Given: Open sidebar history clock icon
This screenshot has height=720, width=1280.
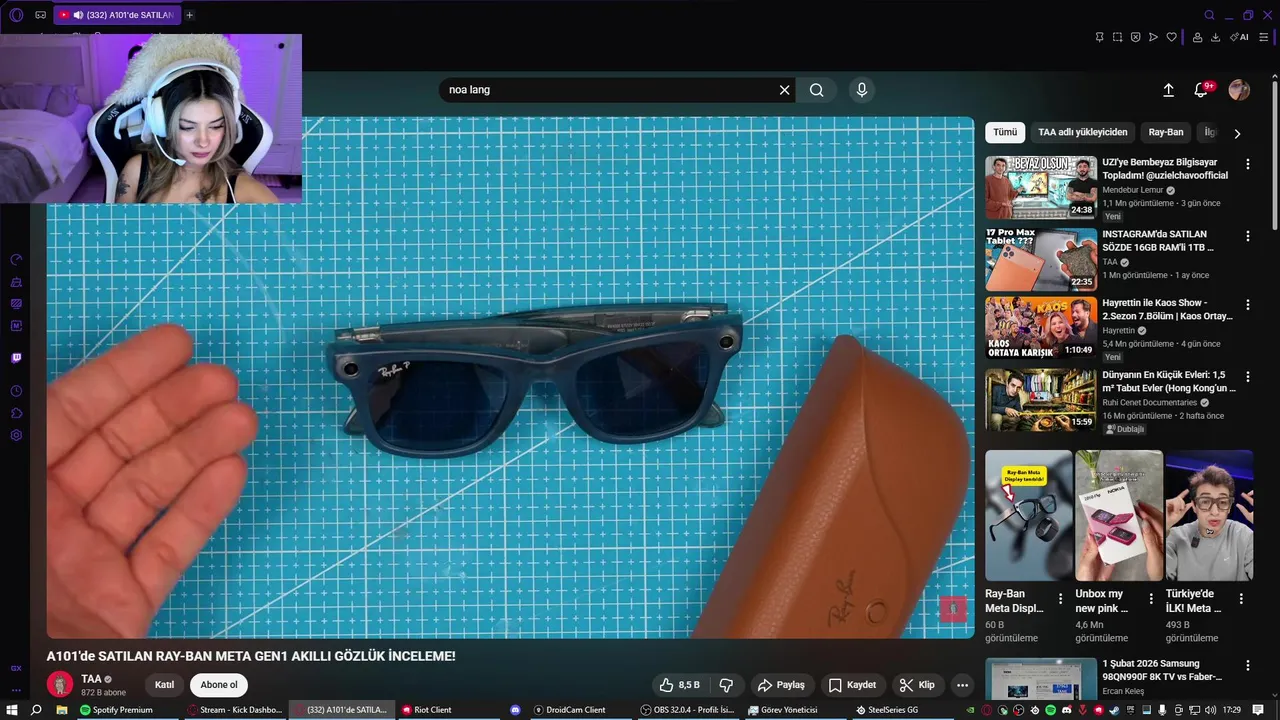Looking at the screenshot, I should pos(16,391).
